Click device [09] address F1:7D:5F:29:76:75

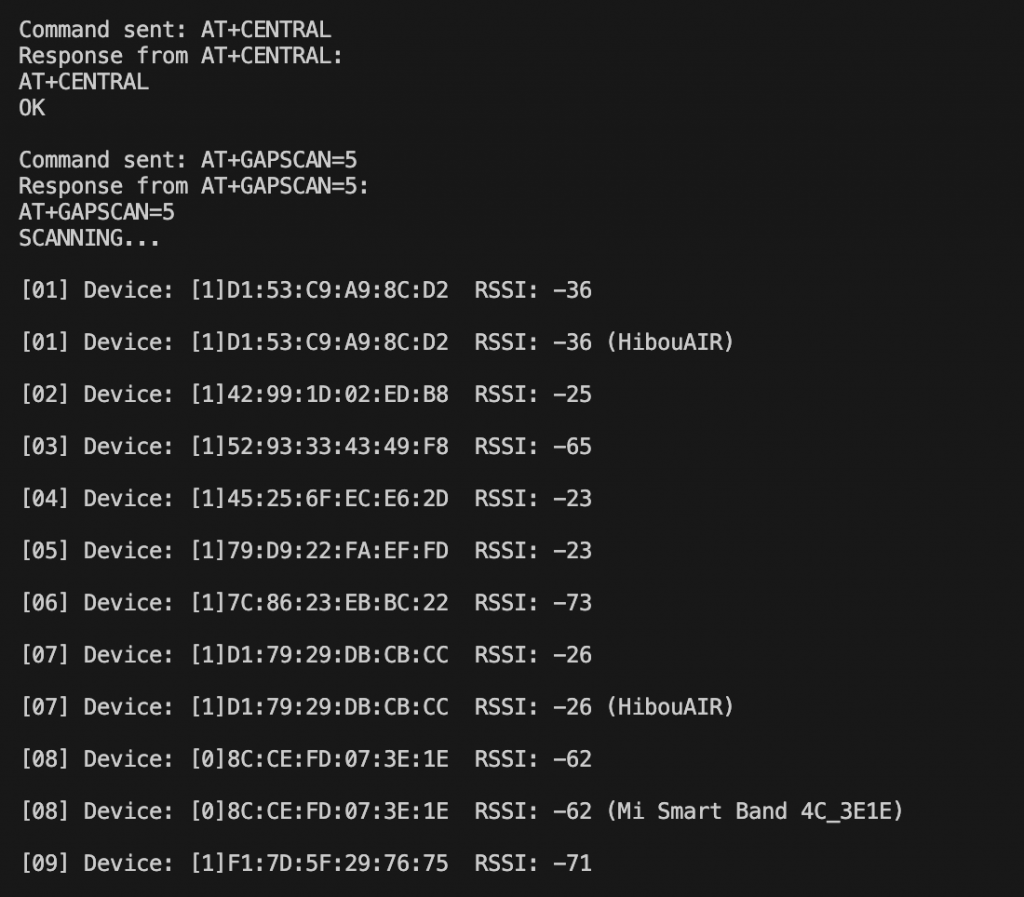pyautogui.click(x=338, y=864)
